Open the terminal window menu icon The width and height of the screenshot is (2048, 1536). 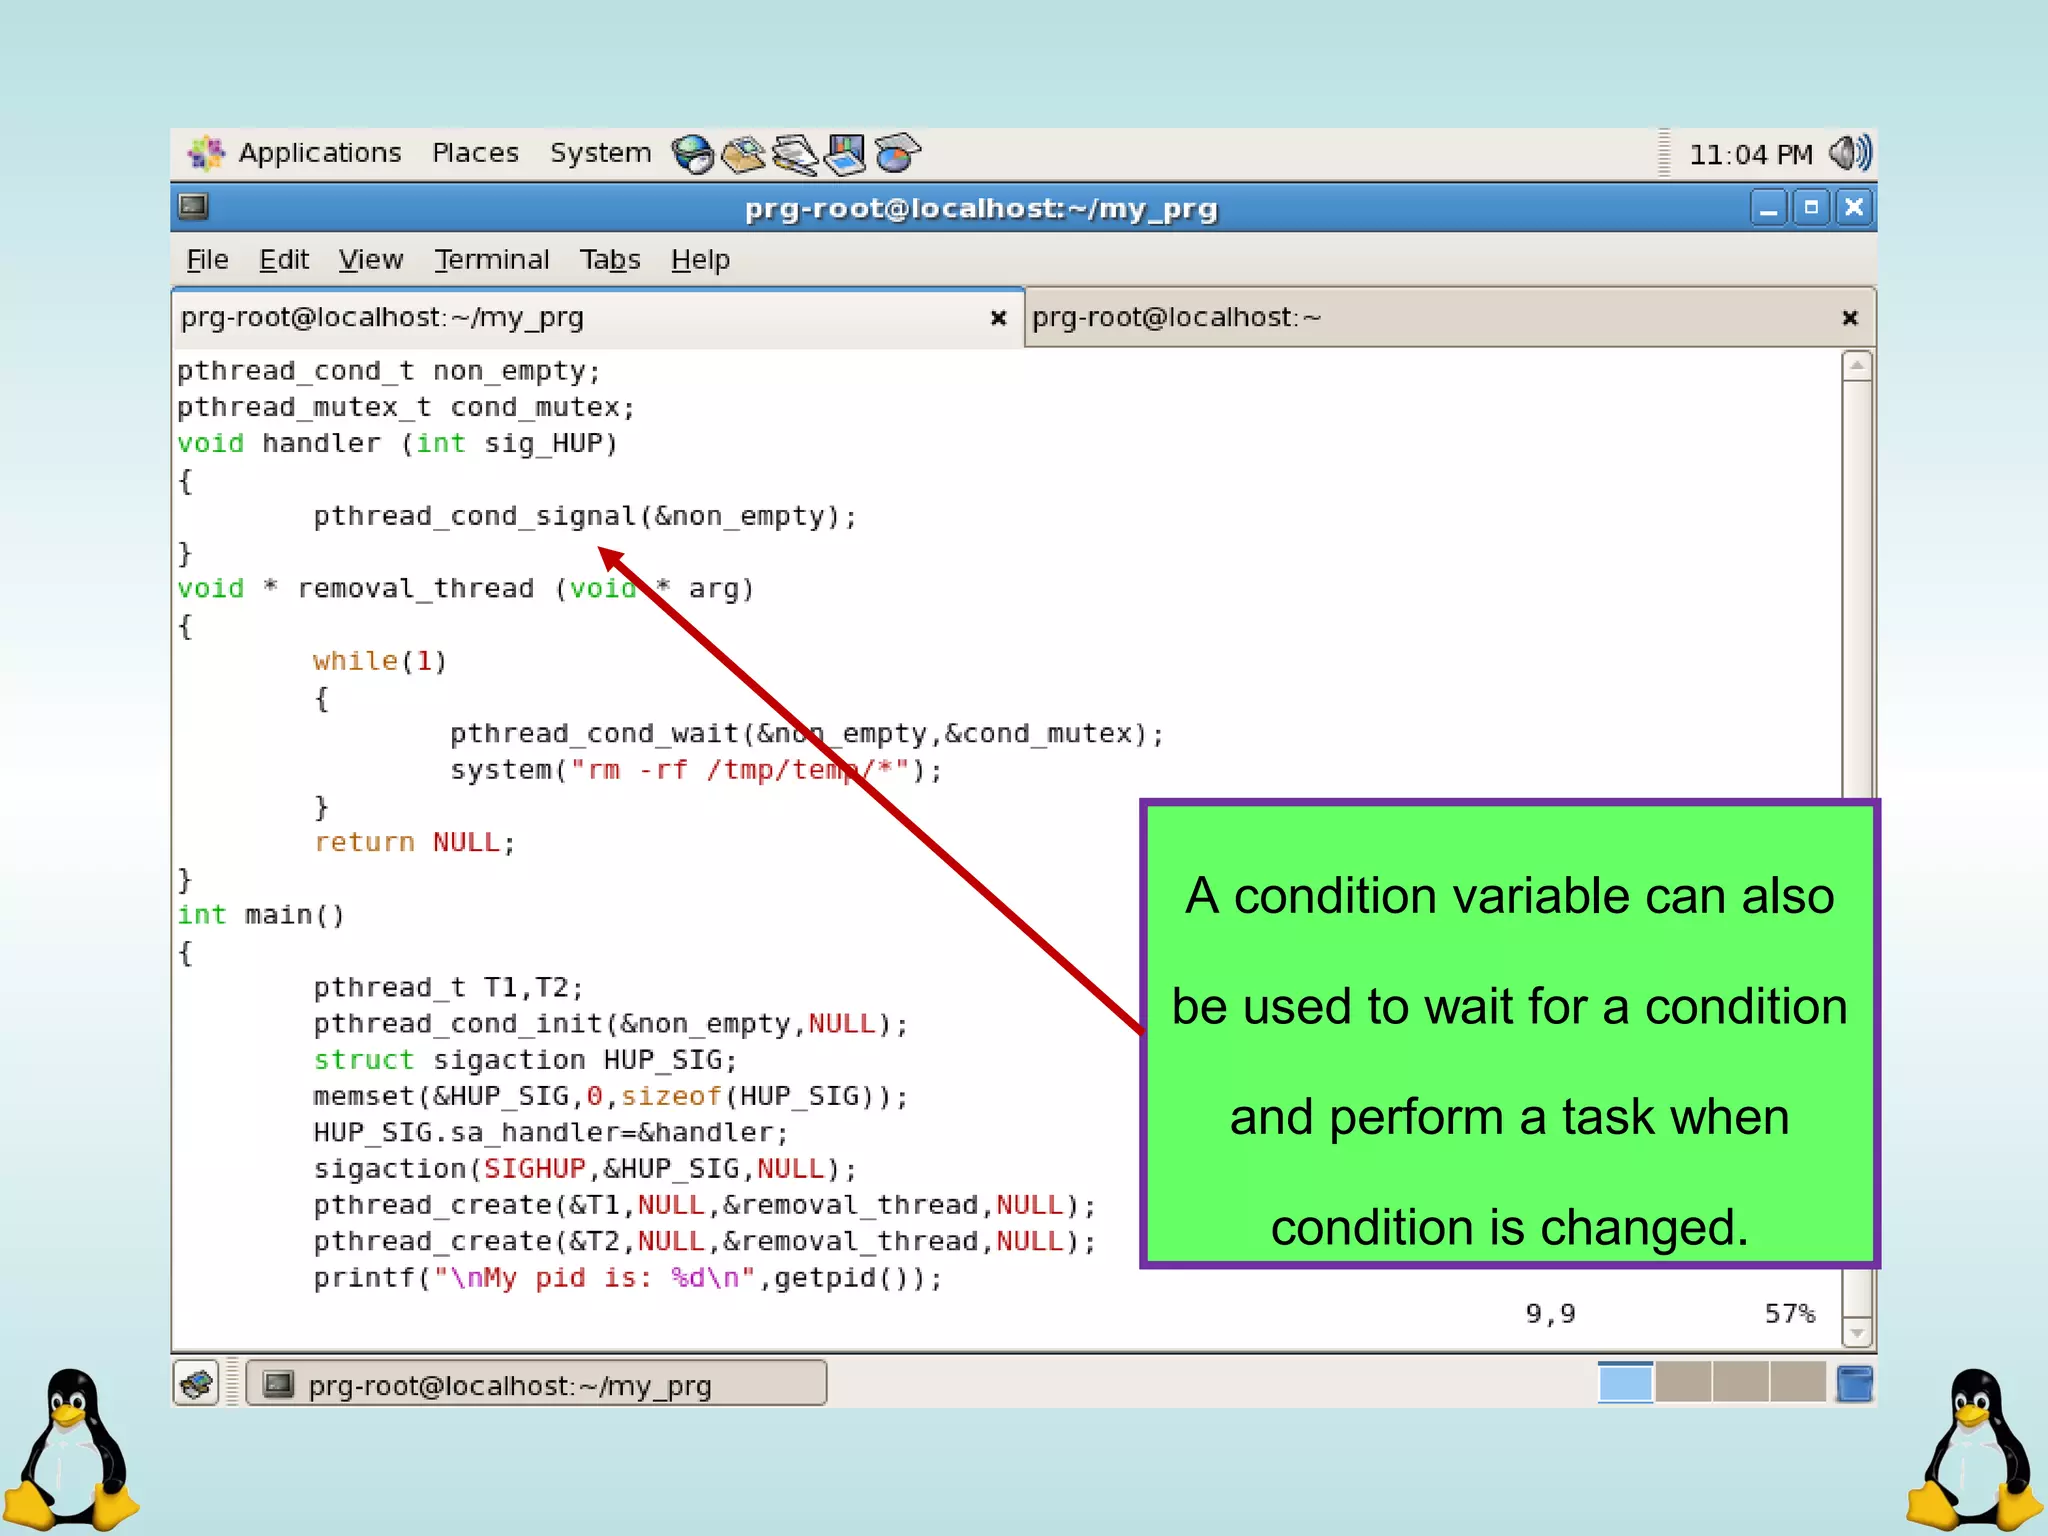pos(193,207)
